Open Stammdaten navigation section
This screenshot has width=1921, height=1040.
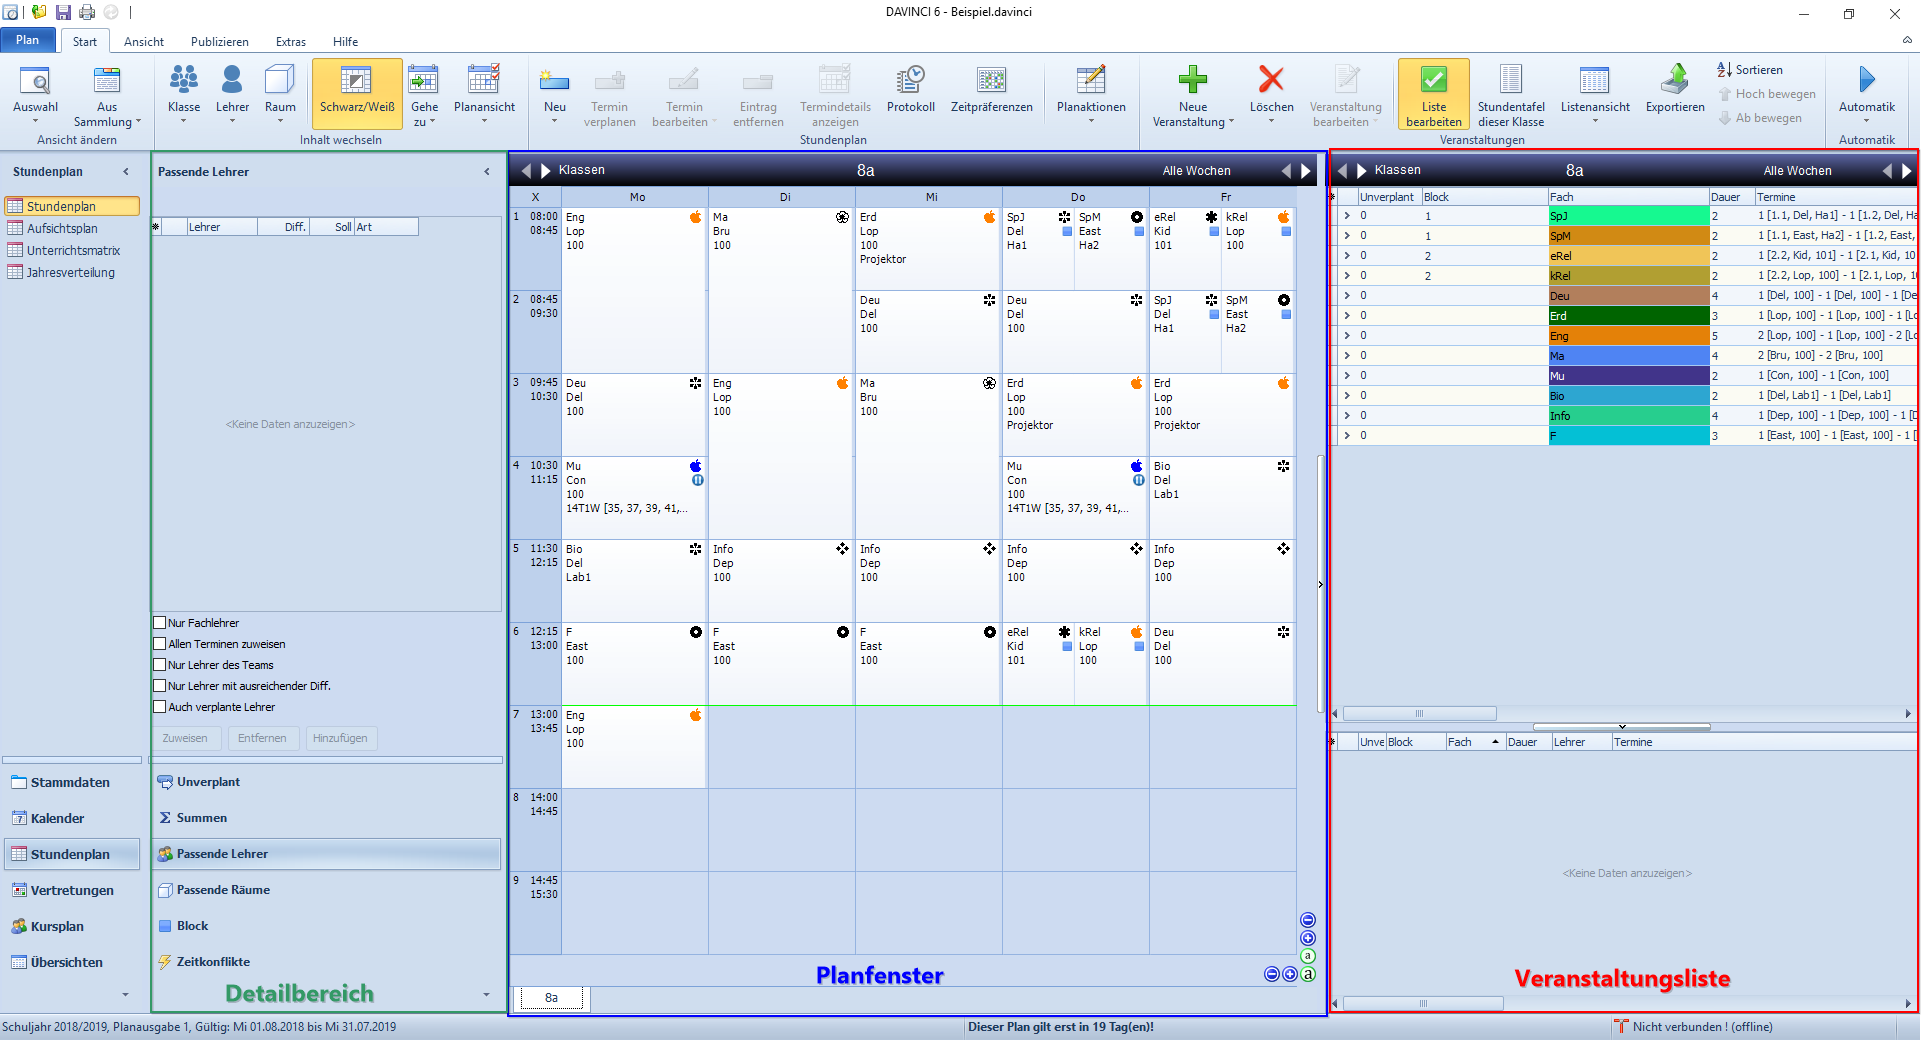[70, 783]
